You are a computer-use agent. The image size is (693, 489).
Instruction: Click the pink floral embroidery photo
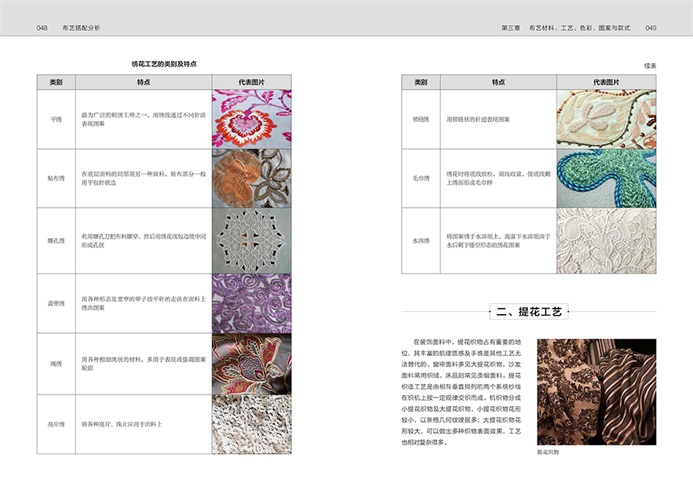point(251,118)
